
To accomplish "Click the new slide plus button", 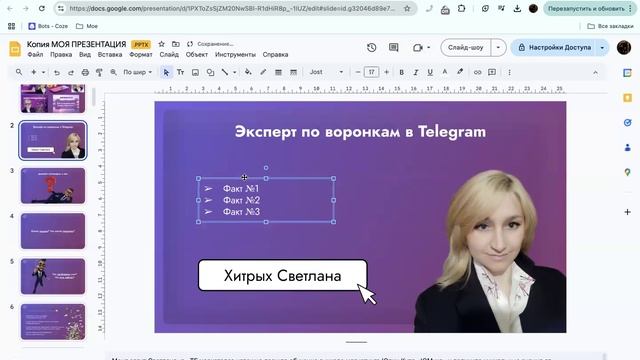I will click(34, 72).
